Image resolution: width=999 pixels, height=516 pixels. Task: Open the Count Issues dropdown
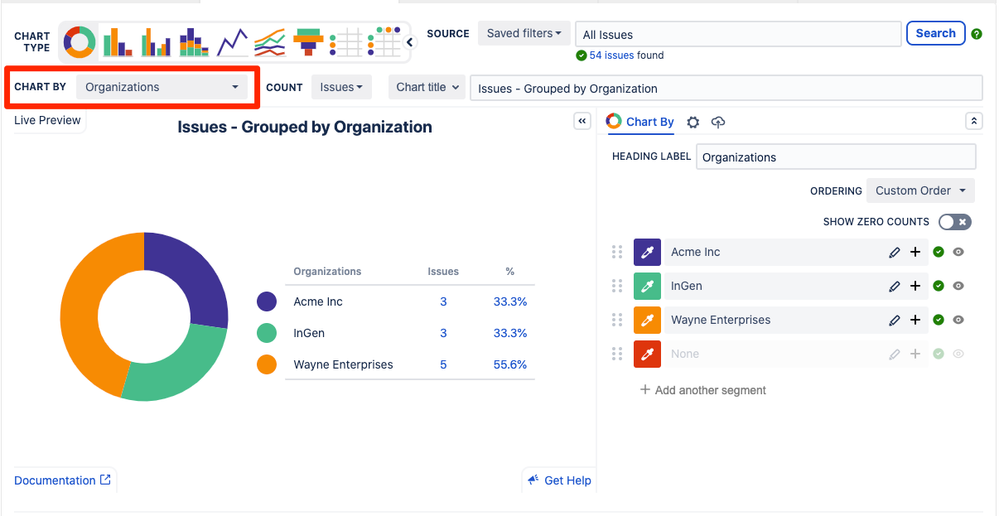pos(341,87)
